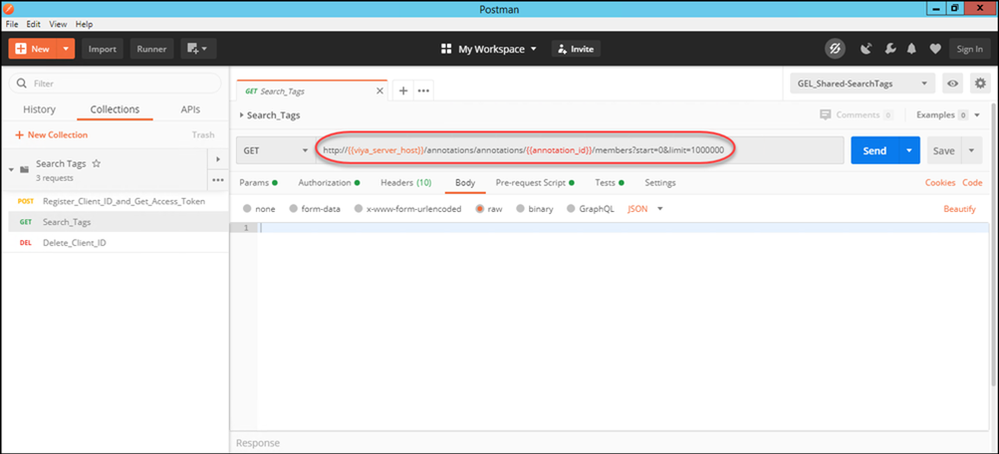Open the Search Tags collection options menu
This screenshot has height=454, width=999.
(218, 180)
